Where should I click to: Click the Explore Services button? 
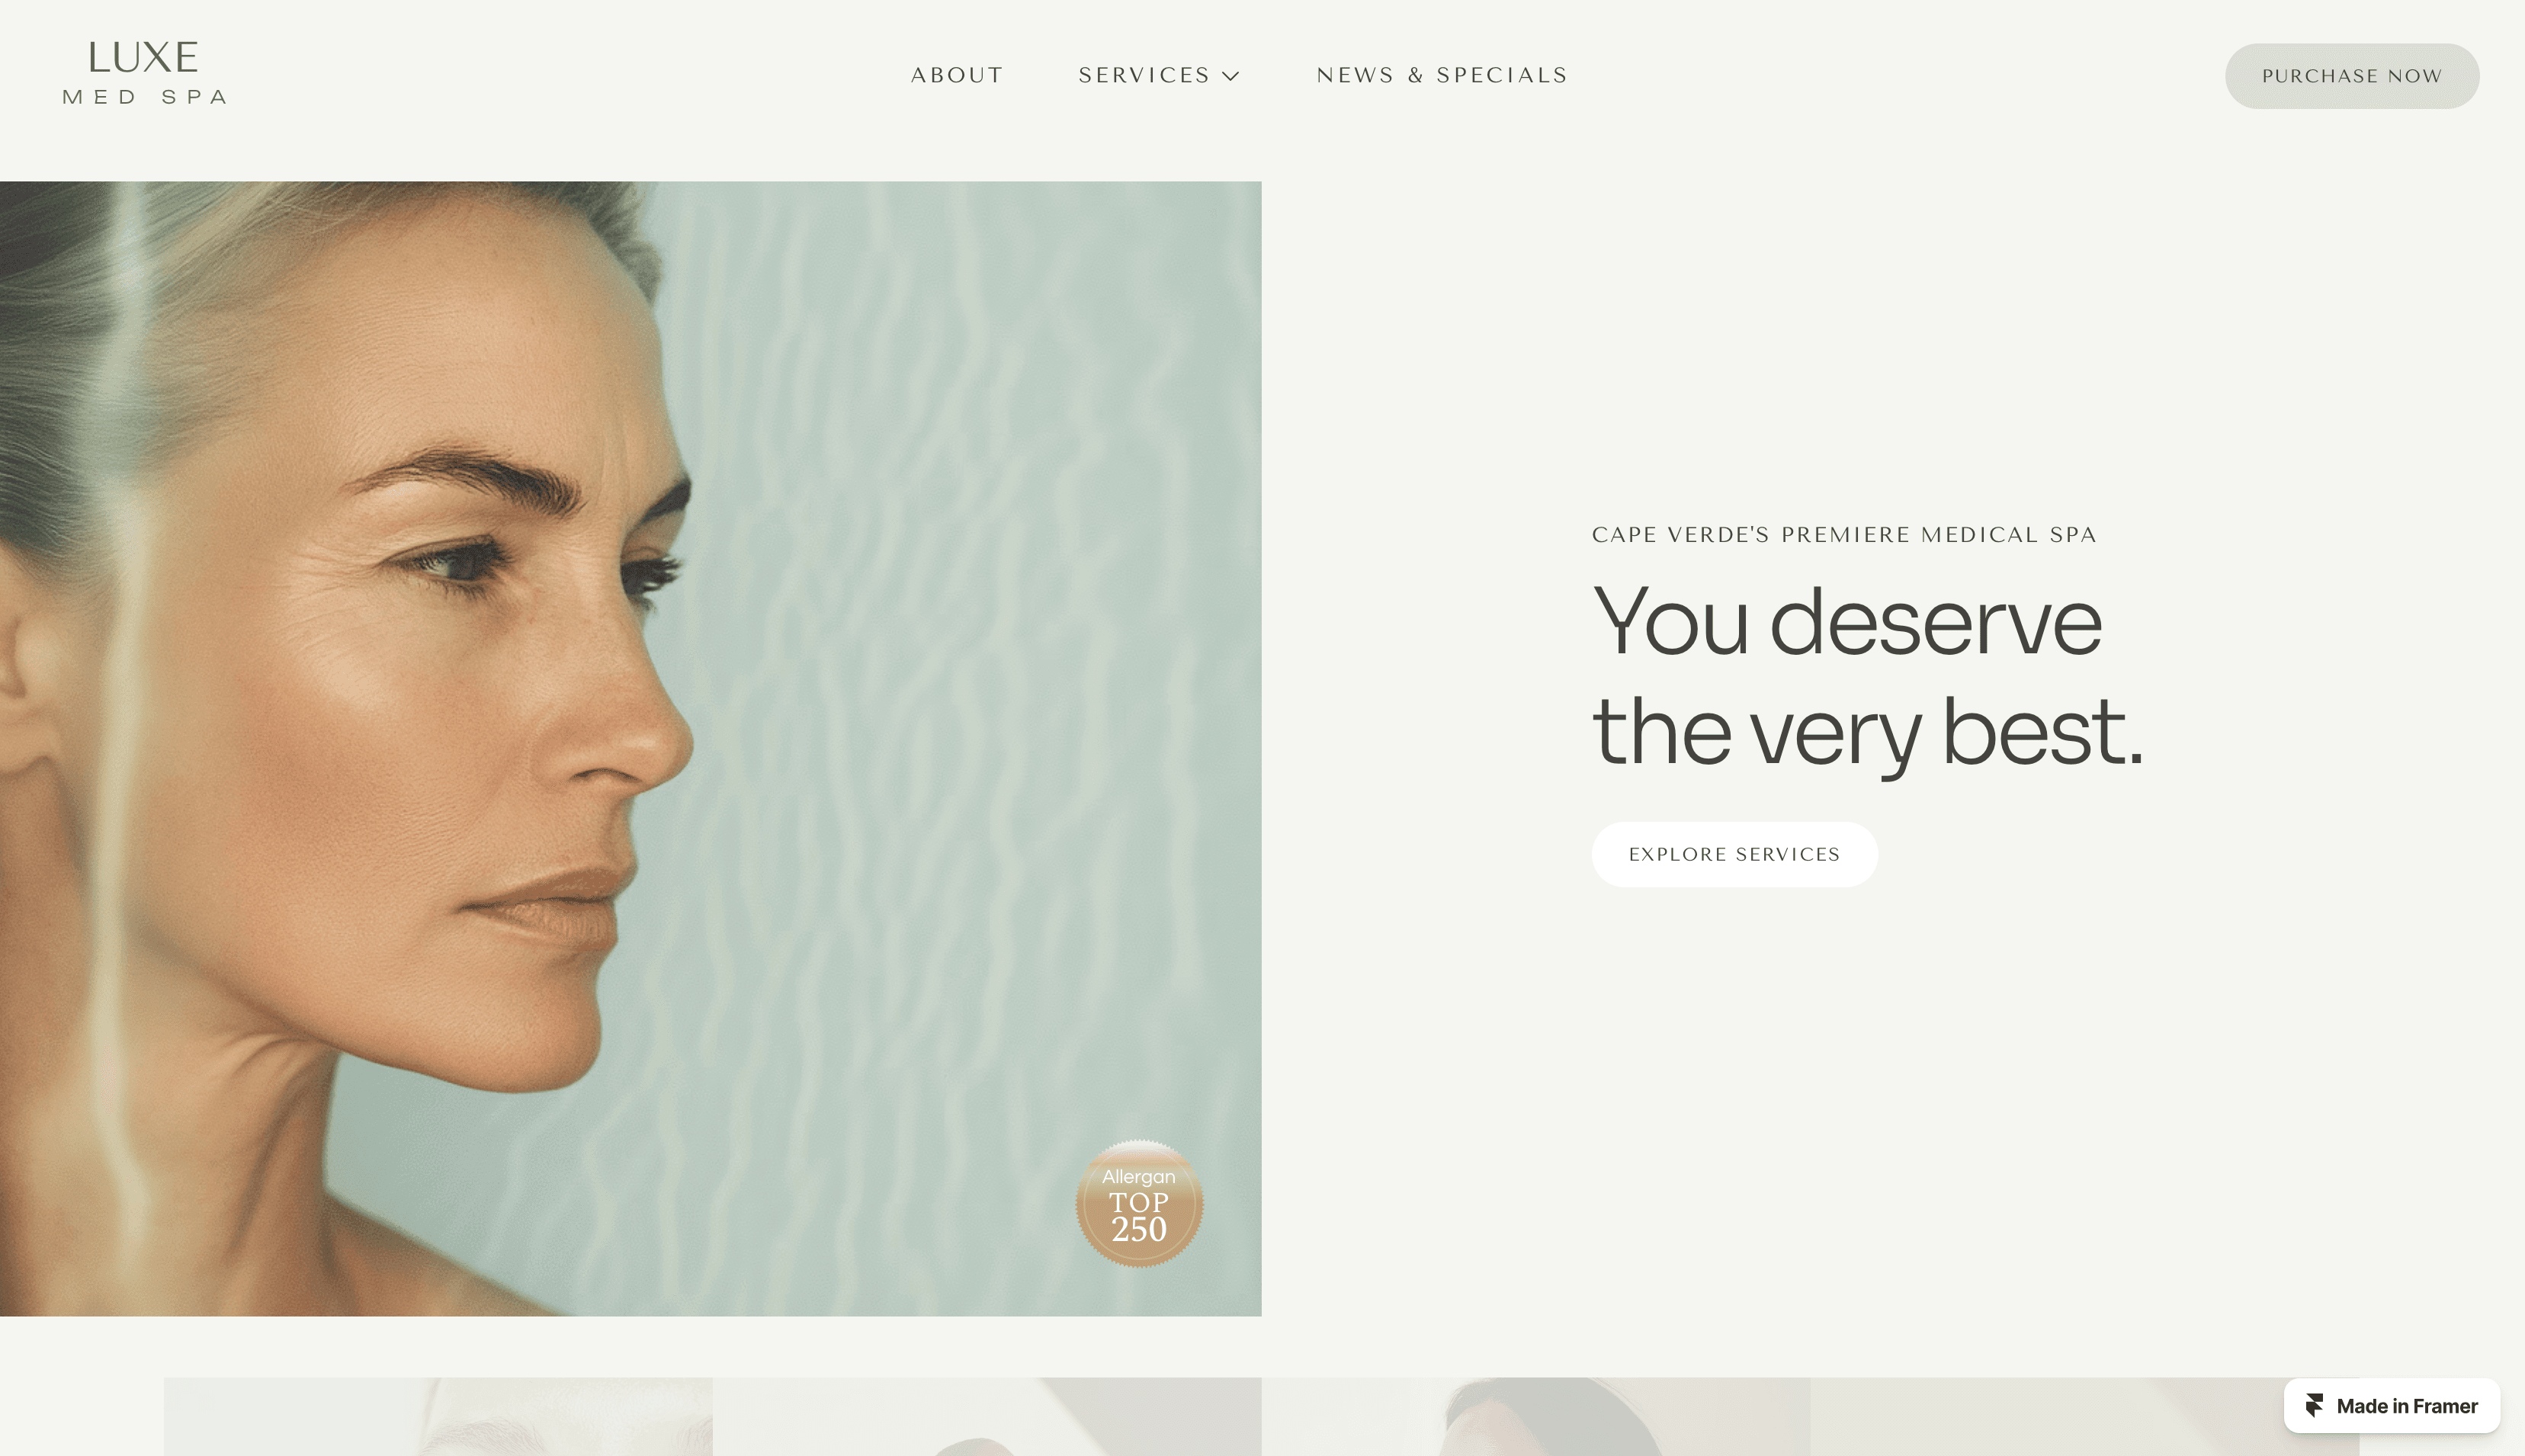point(1735,854)
